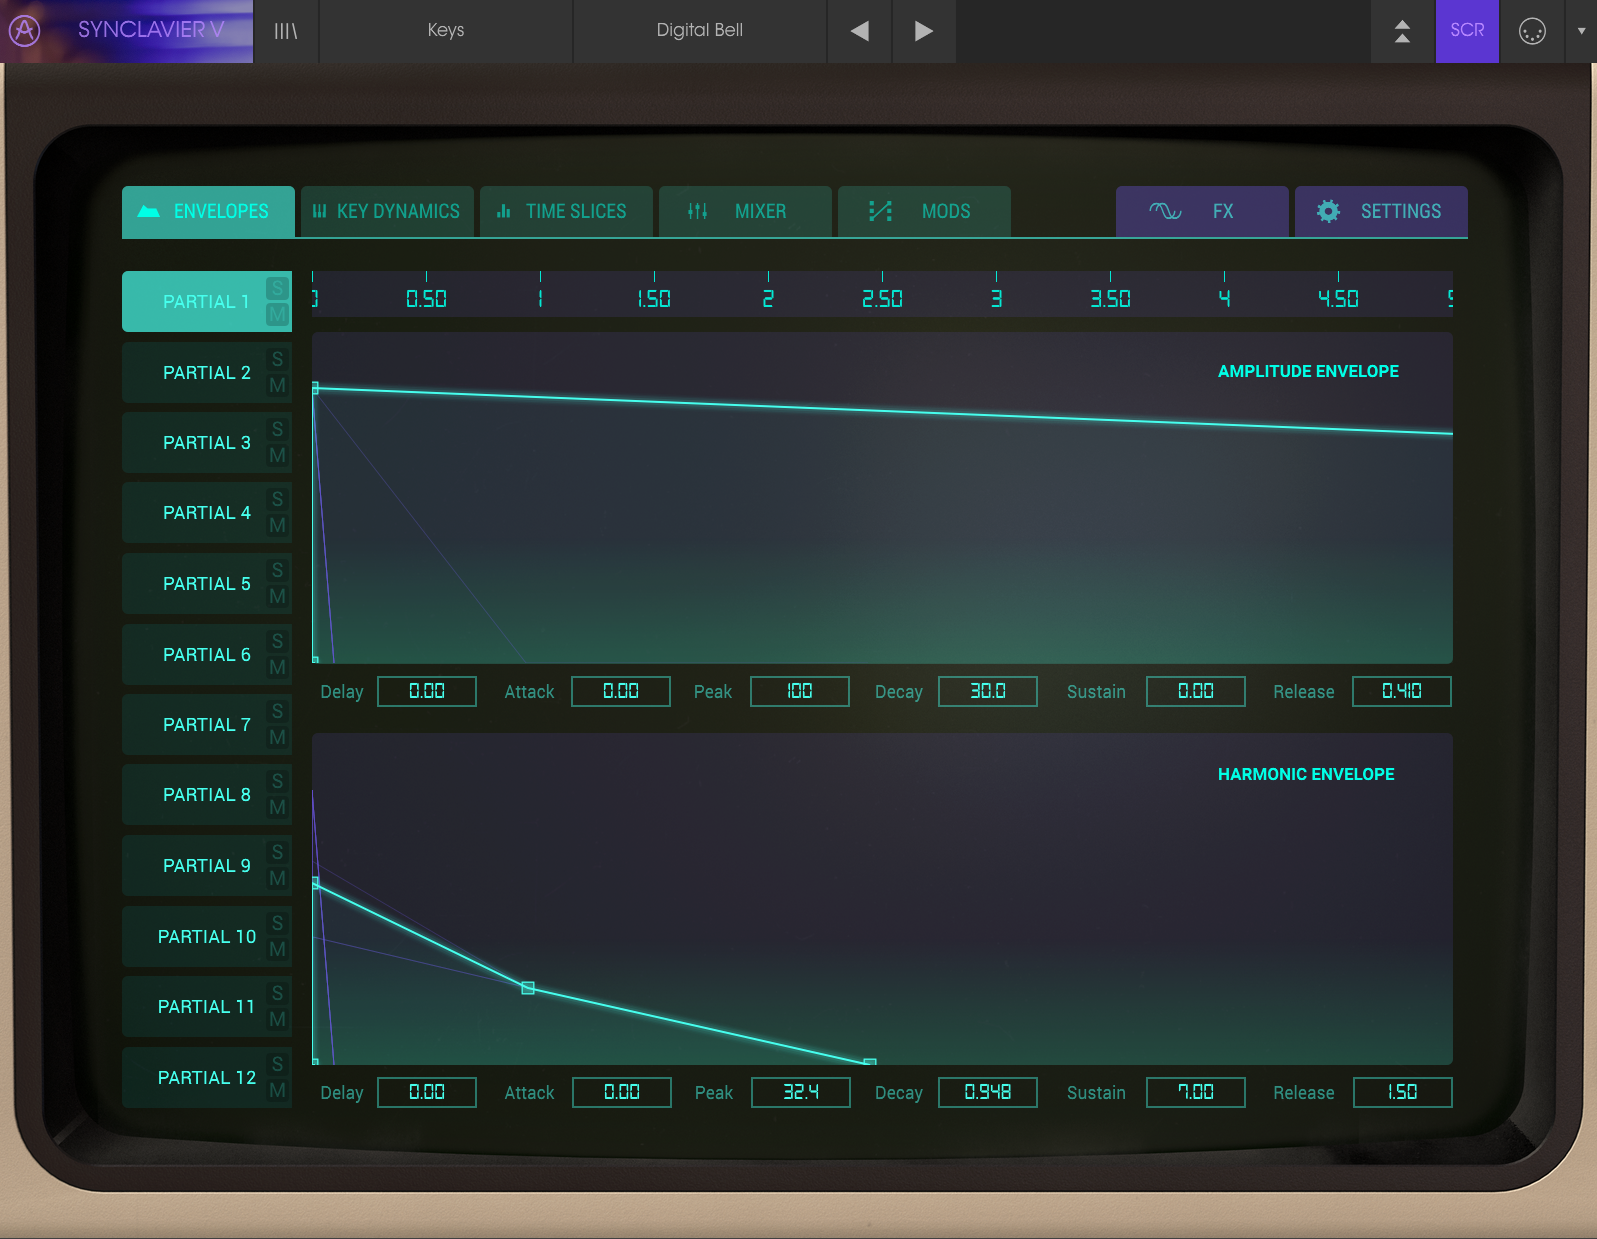Open the Keys preset type filter
This screenshot has height=1239, width=1597.
click(446, 30)
